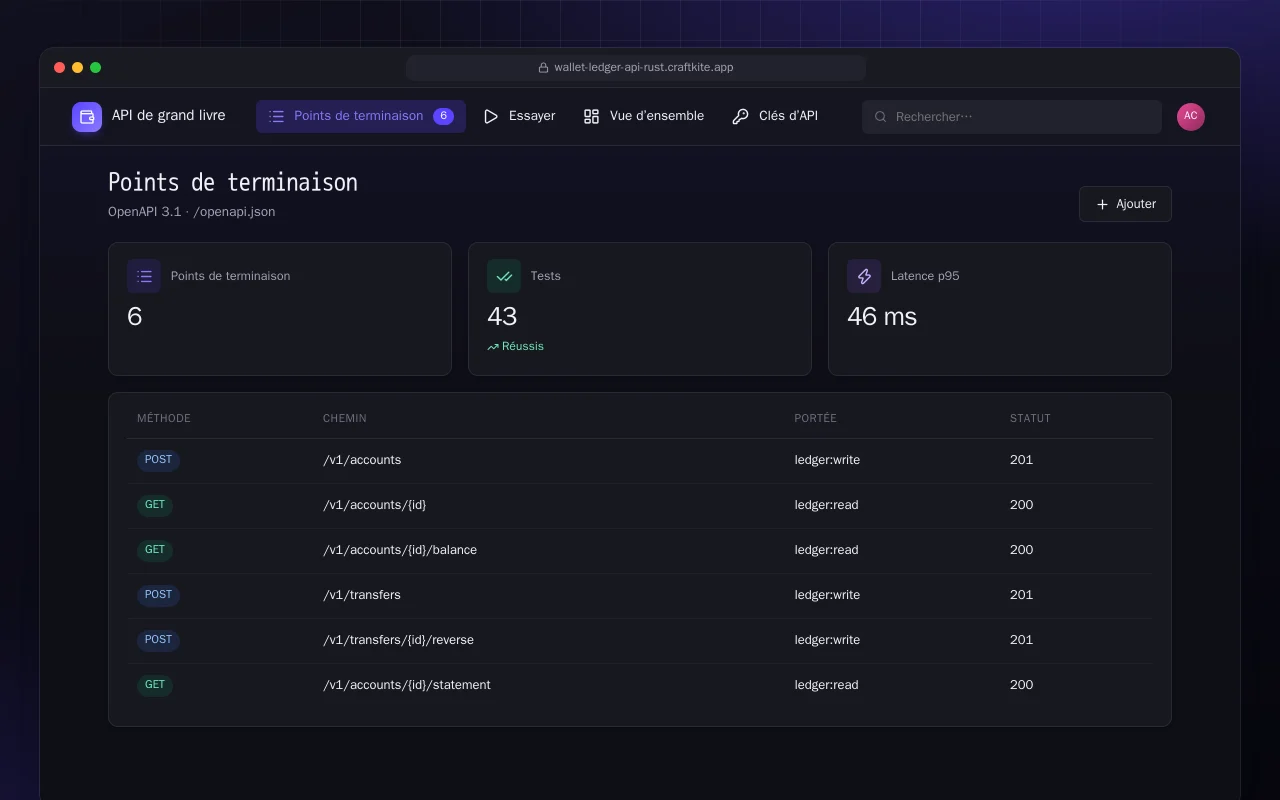Open the /v1/transfers/{id}/reverse path
Viewport: 1280px width, 800px height.
(398, 640)
